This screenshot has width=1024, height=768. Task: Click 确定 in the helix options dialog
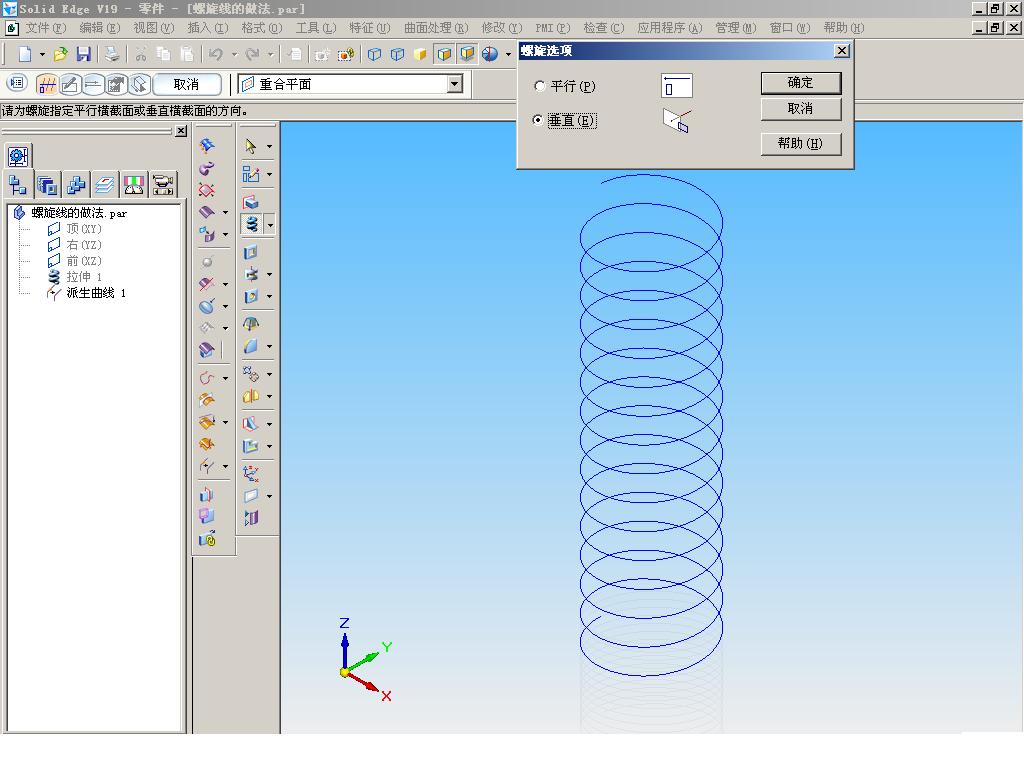click(x=801, y=83)
